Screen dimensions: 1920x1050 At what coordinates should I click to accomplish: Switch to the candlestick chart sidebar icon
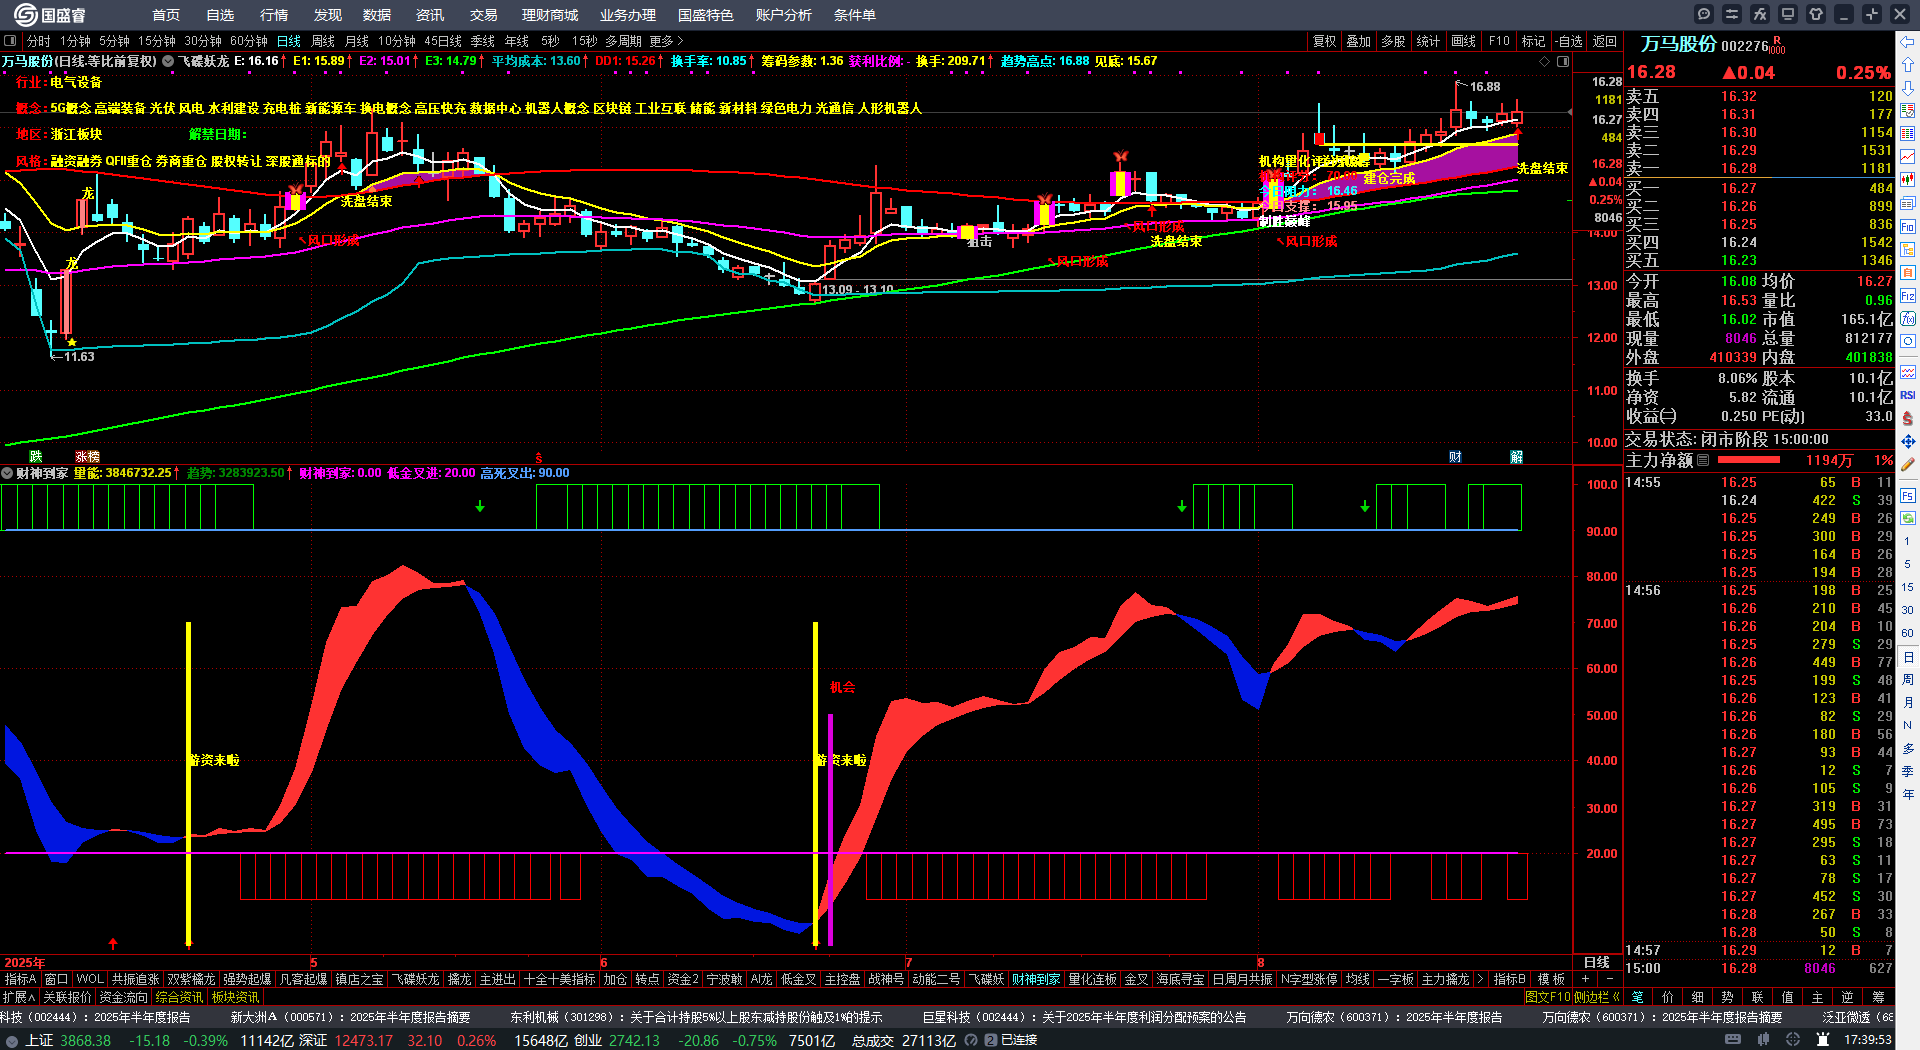[x=1908, y=180]
